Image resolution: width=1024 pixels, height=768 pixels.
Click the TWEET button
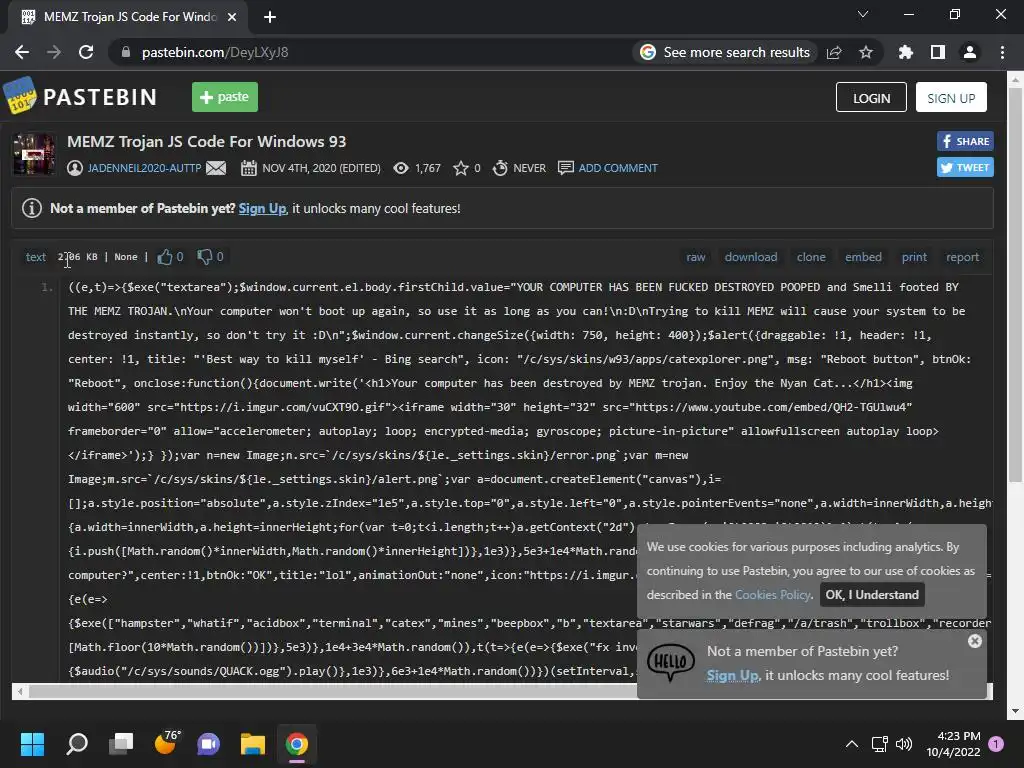point(965,167)
